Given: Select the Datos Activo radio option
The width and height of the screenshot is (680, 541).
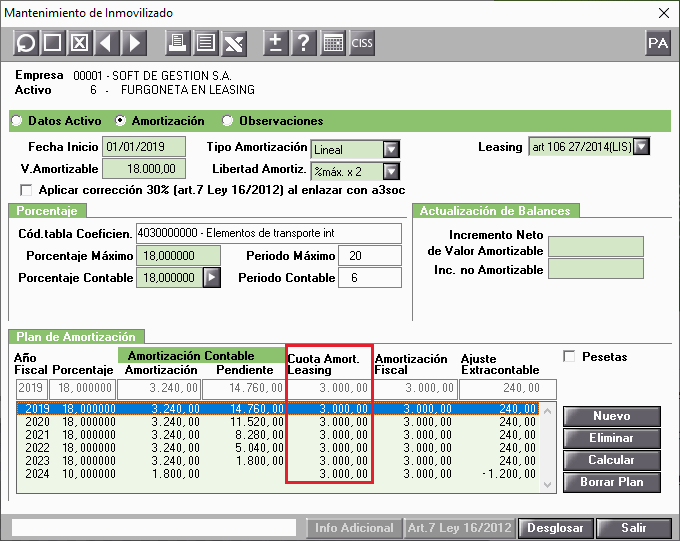Looking at the screenshot, I should pyautogui.click(x=16, y=121).
